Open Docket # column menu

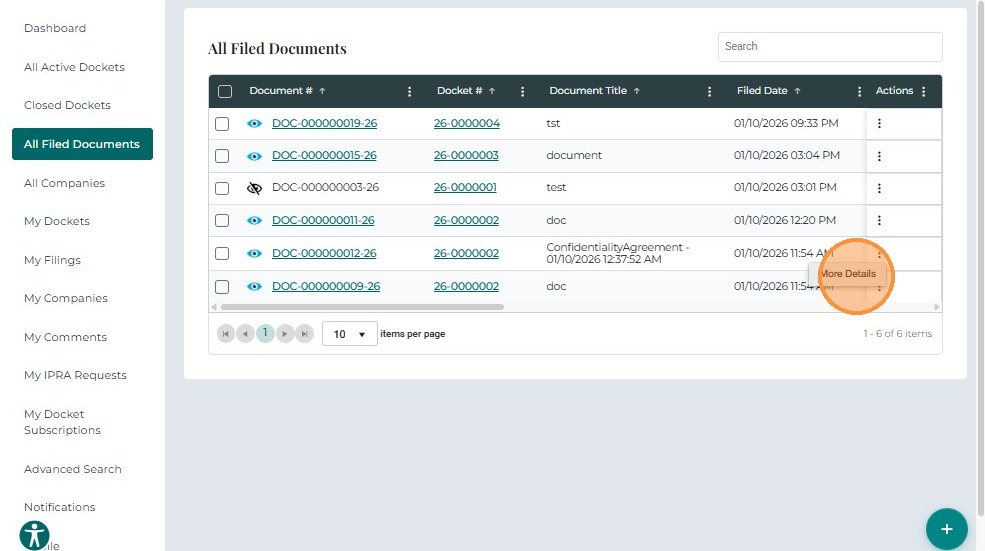click(x=522, y=92)
